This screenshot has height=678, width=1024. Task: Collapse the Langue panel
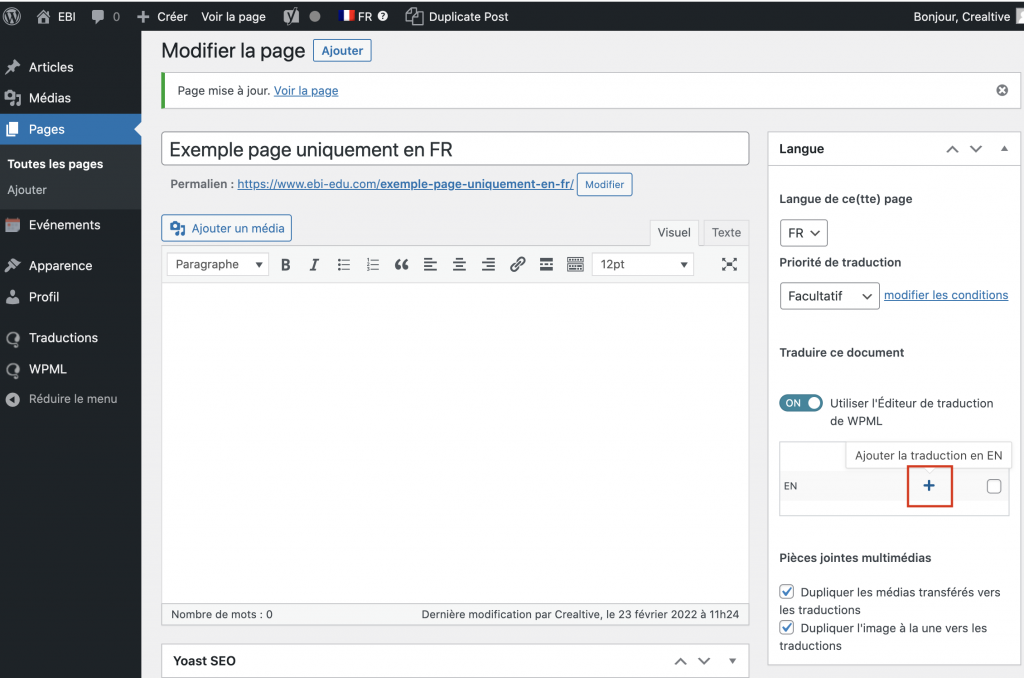pos(1004,149)
